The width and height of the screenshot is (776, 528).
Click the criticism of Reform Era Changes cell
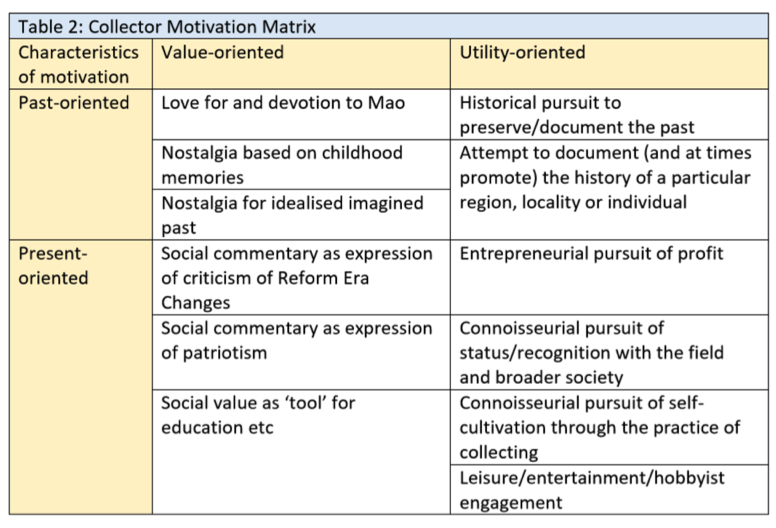[x=301, y=278]
